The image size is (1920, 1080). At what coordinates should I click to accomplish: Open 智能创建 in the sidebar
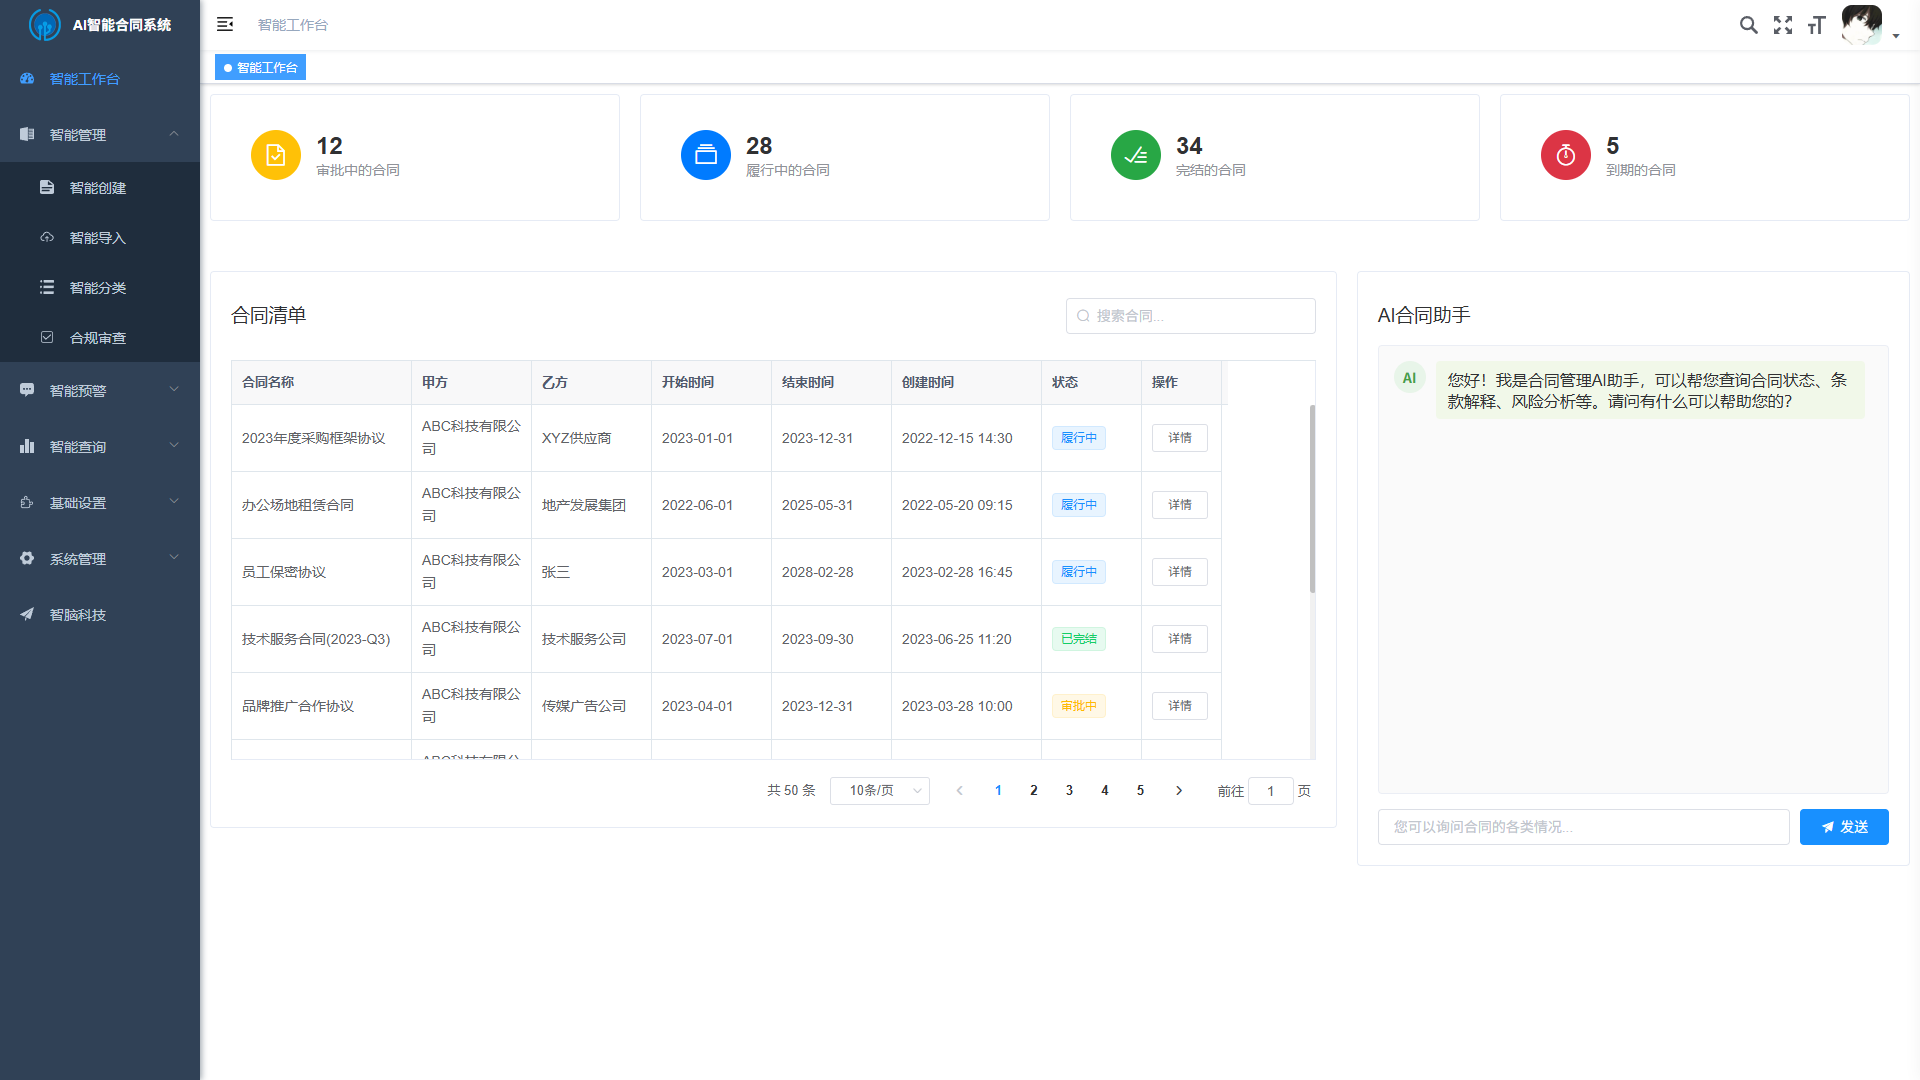(98, 188)
